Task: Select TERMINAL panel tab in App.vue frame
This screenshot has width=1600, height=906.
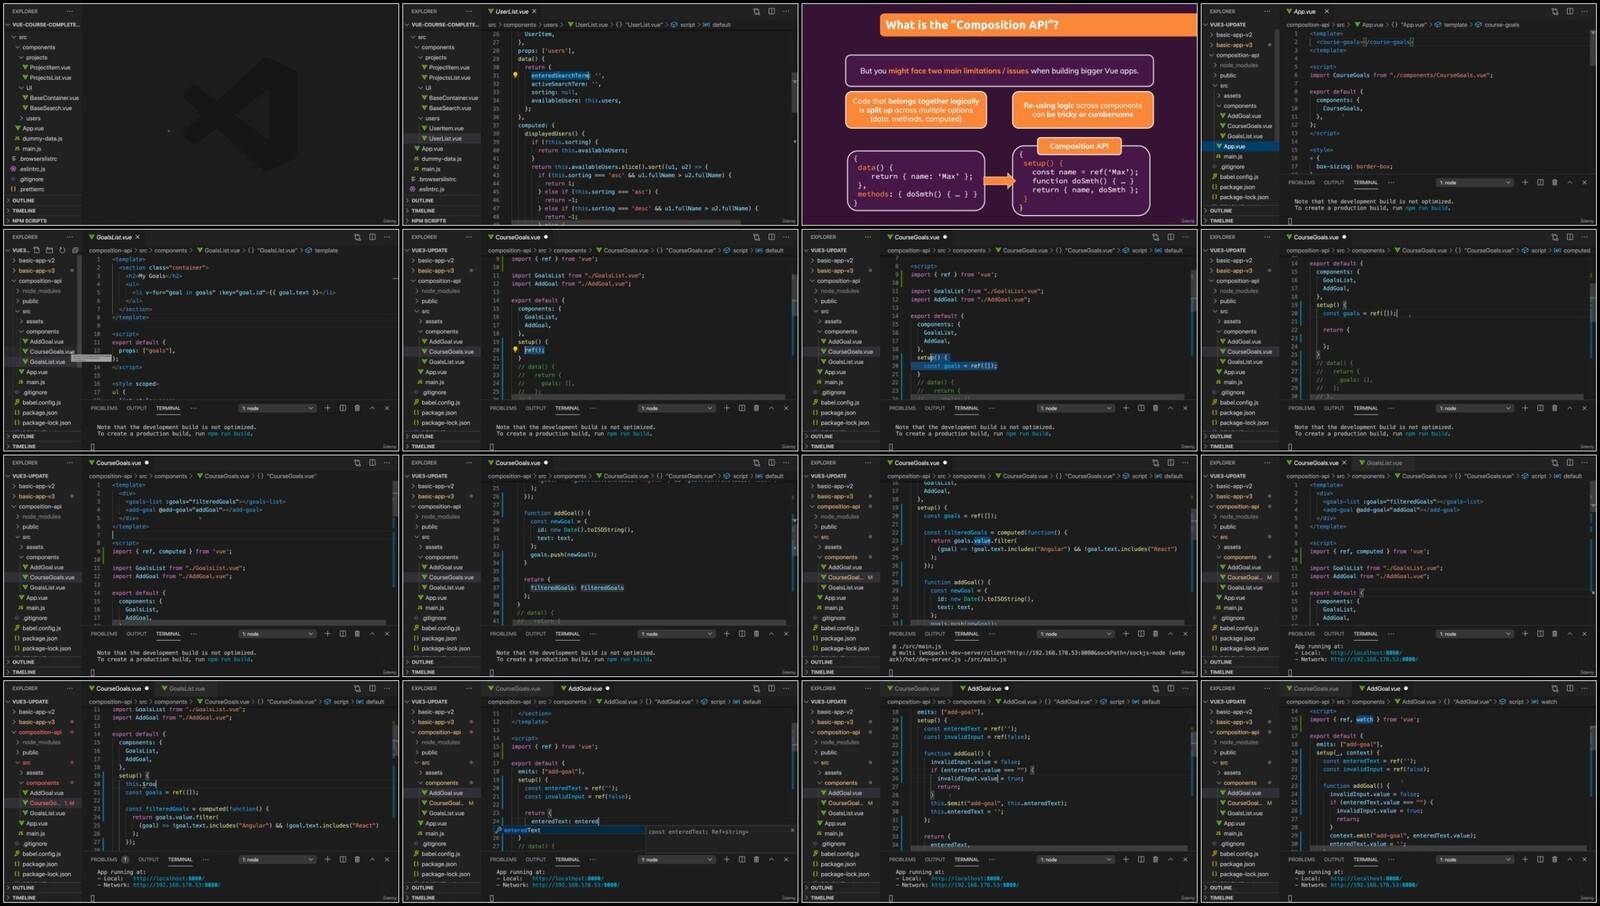Action: 1365,182
